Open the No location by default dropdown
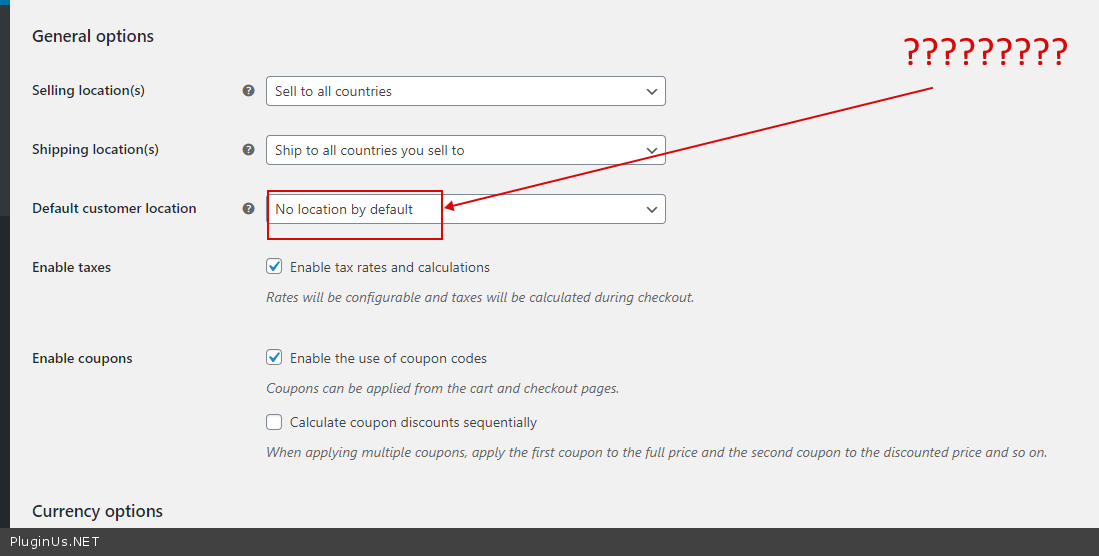The width and height of the screenshot is (1099, 556). (465, 209)
